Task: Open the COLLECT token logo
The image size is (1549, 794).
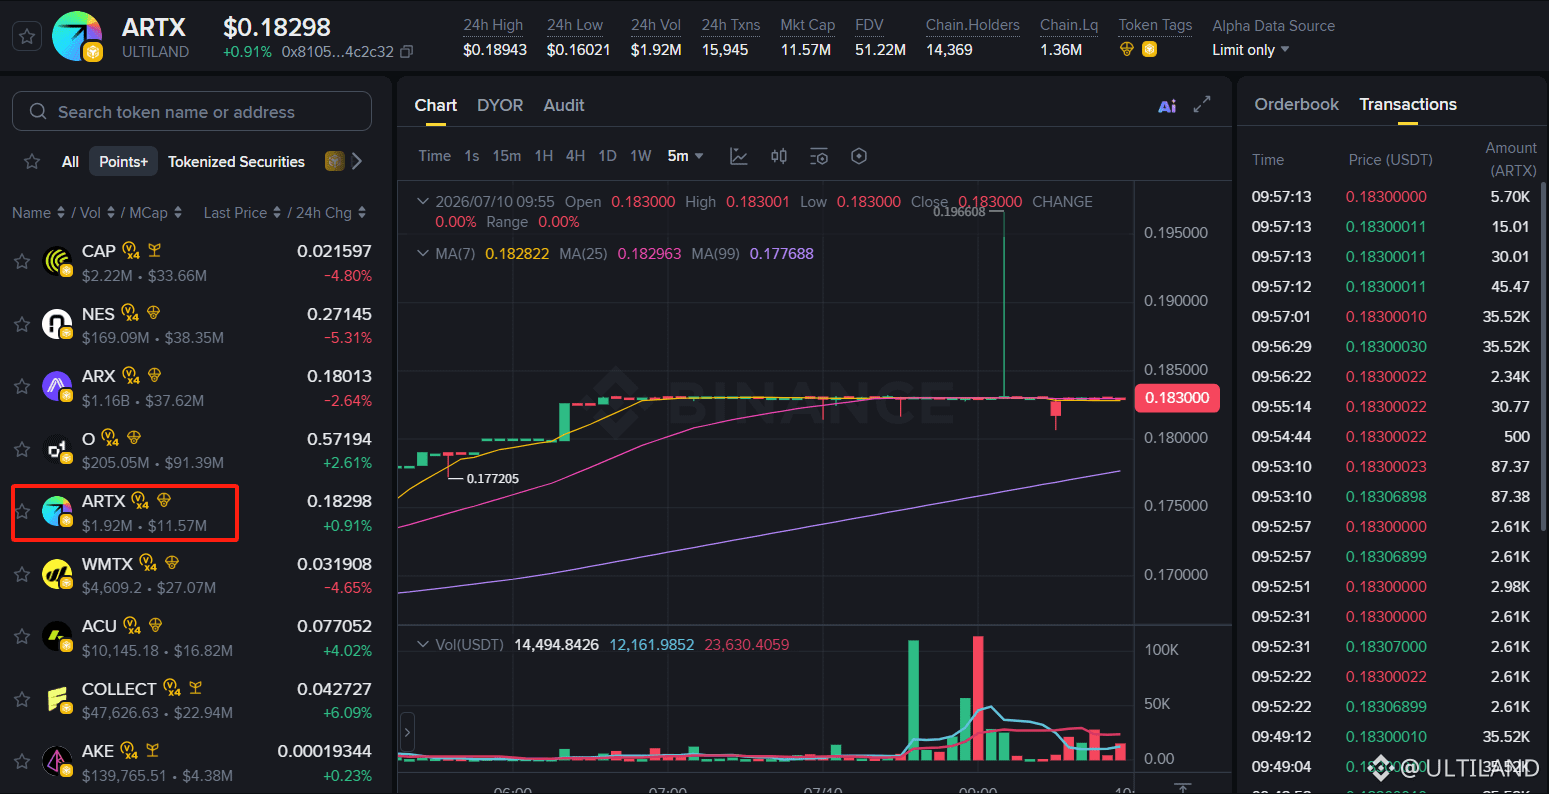Action: [x=57, y=699]
